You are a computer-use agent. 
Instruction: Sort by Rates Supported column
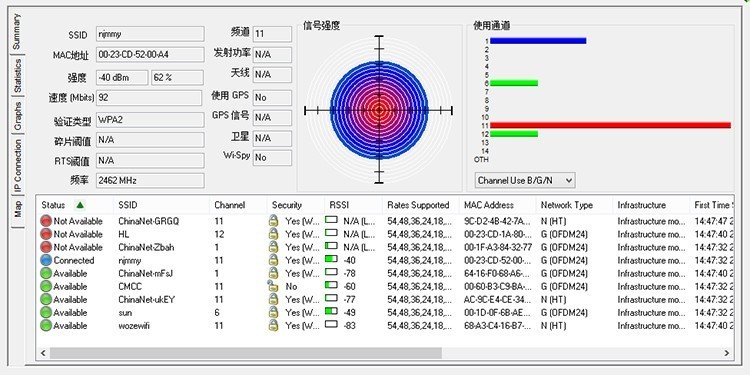(x=420, y=205)
